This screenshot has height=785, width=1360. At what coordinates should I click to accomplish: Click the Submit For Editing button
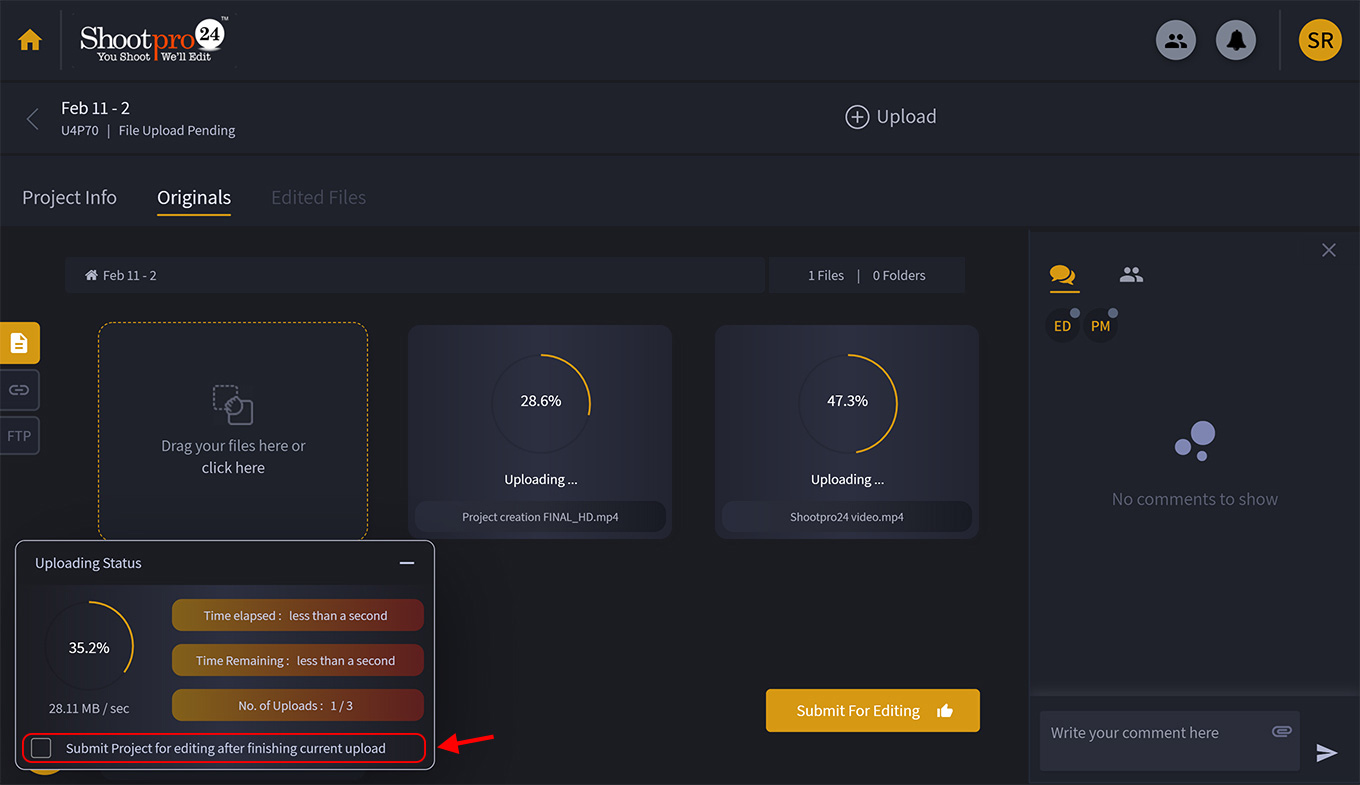point(872,710)
